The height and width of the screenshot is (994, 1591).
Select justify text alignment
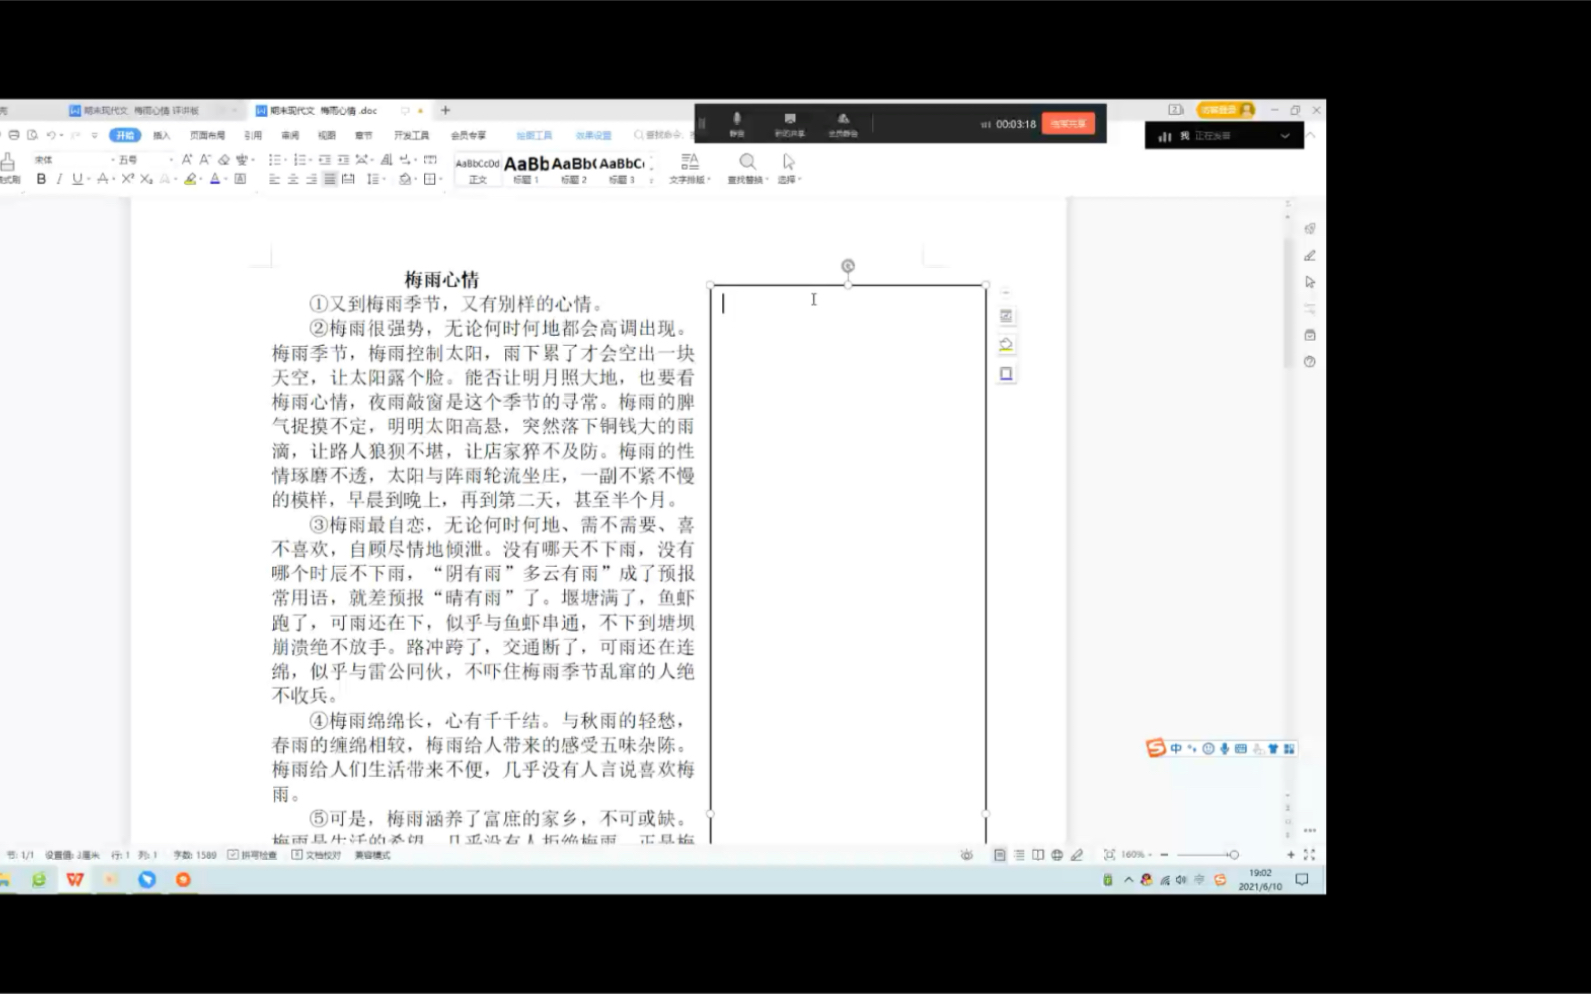click(329, 179)
